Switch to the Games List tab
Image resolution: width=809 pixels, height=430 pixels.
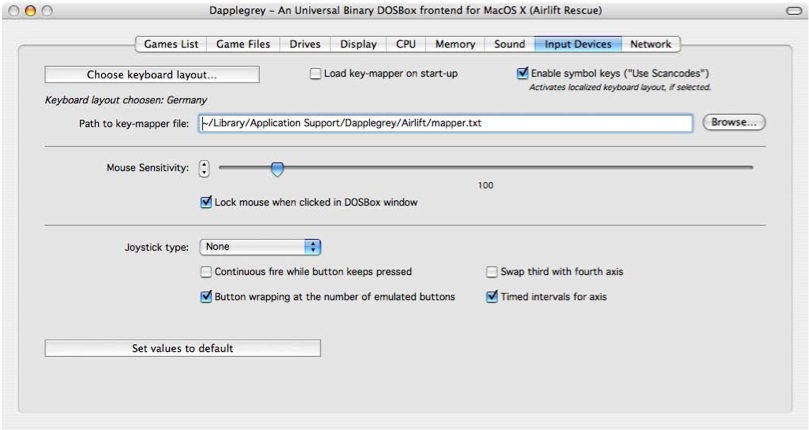(x=171, y=44)
